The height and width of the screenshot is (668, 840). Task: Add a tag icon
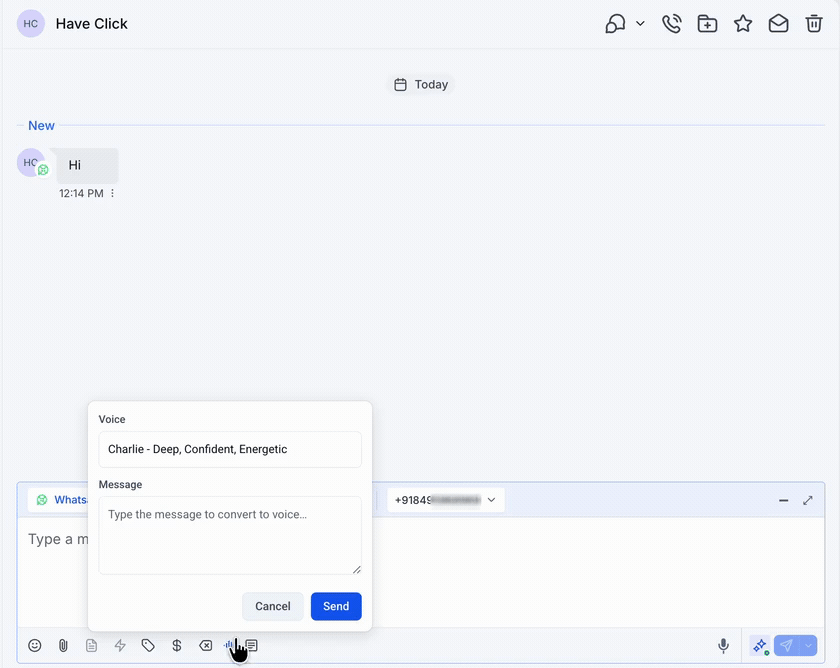pos(148,646)
